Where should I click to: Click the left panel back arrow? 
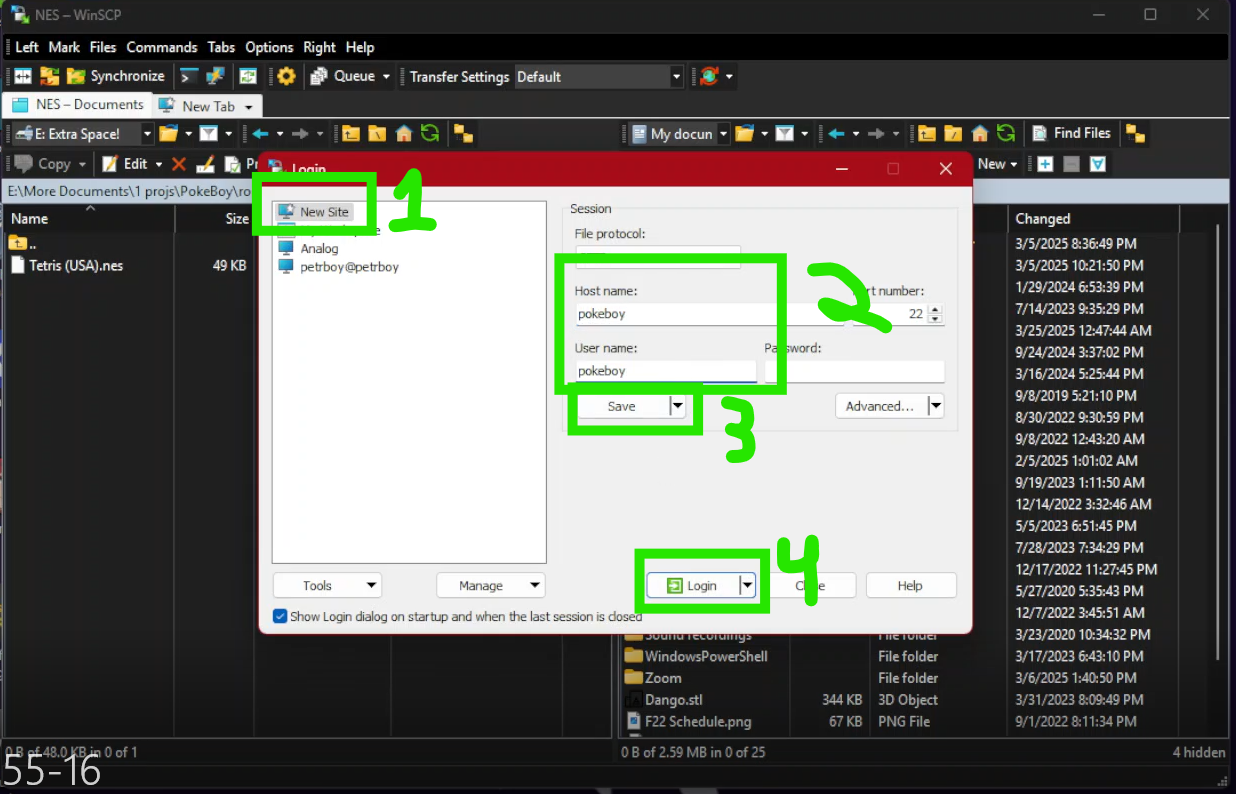tap(260, 133)
